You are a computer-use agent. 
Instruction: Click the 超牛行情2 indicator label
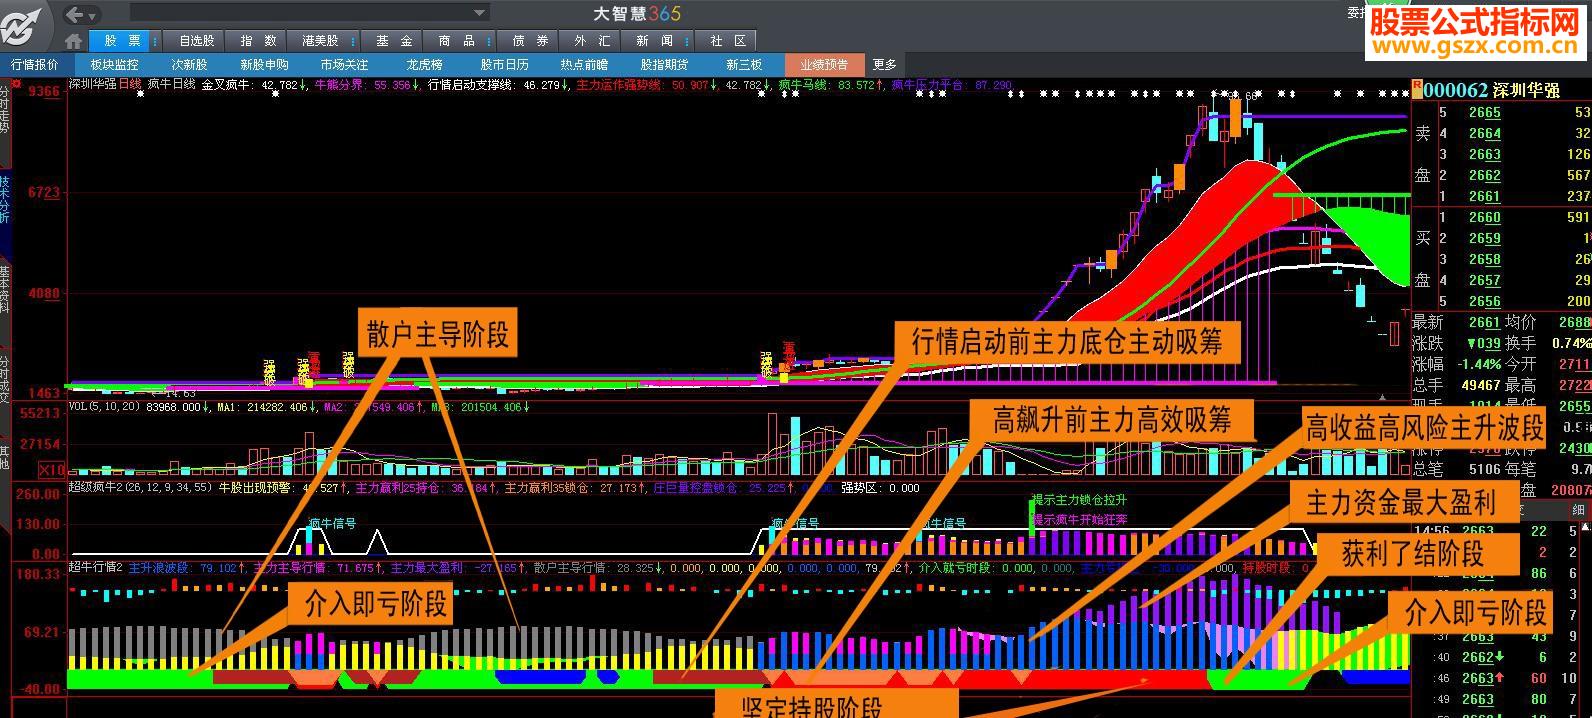point(95,567)
